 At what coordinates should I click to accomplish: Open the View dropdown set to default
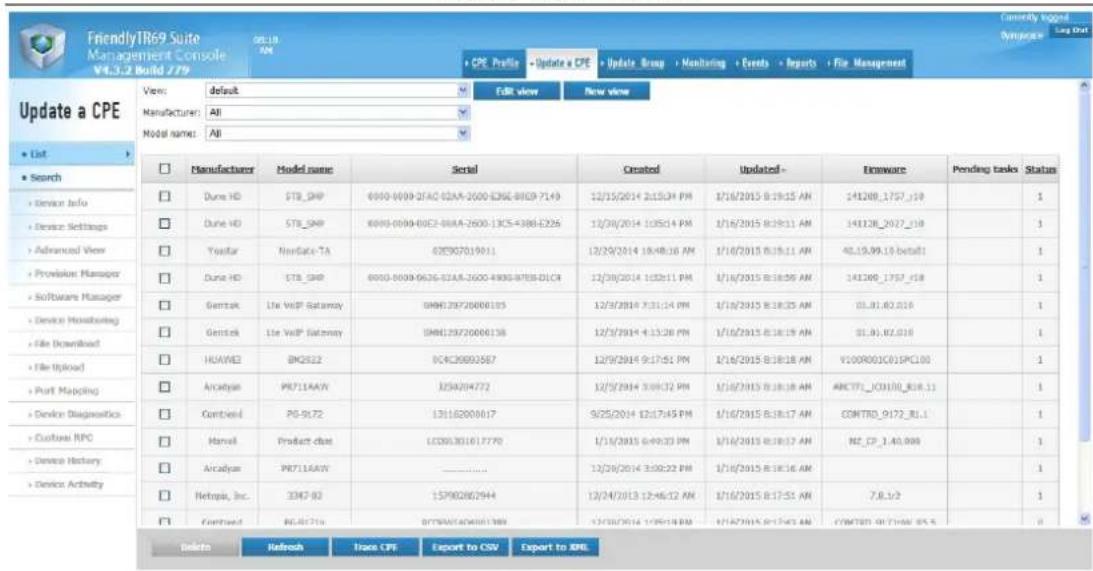click(x=337, y=91)
